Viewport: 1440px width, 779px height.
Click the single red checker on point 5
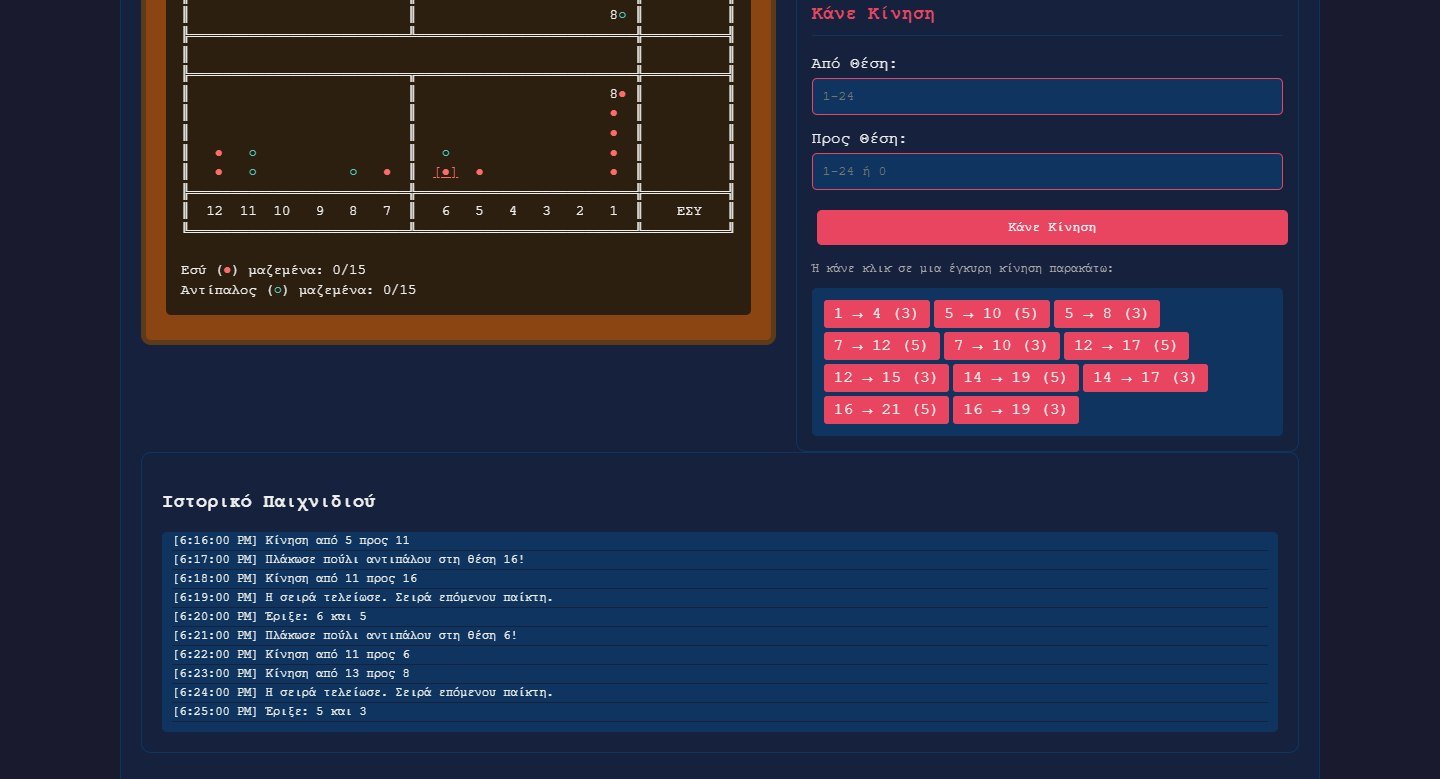pyautogui.click(x=480, y=172)
